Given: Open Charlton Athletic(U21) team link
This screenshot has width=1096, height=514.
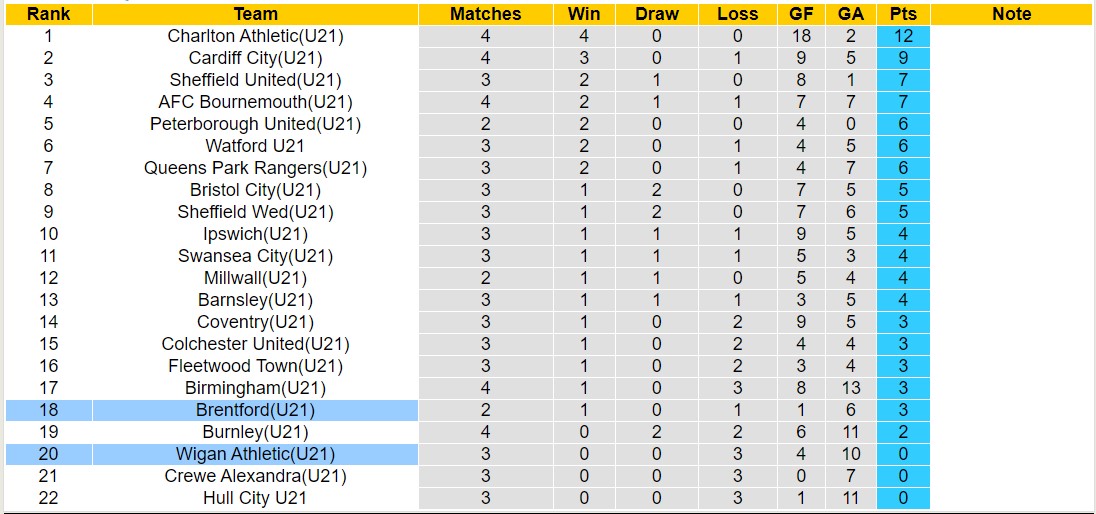Looking at the screenshot, I should tap(255, 36).
